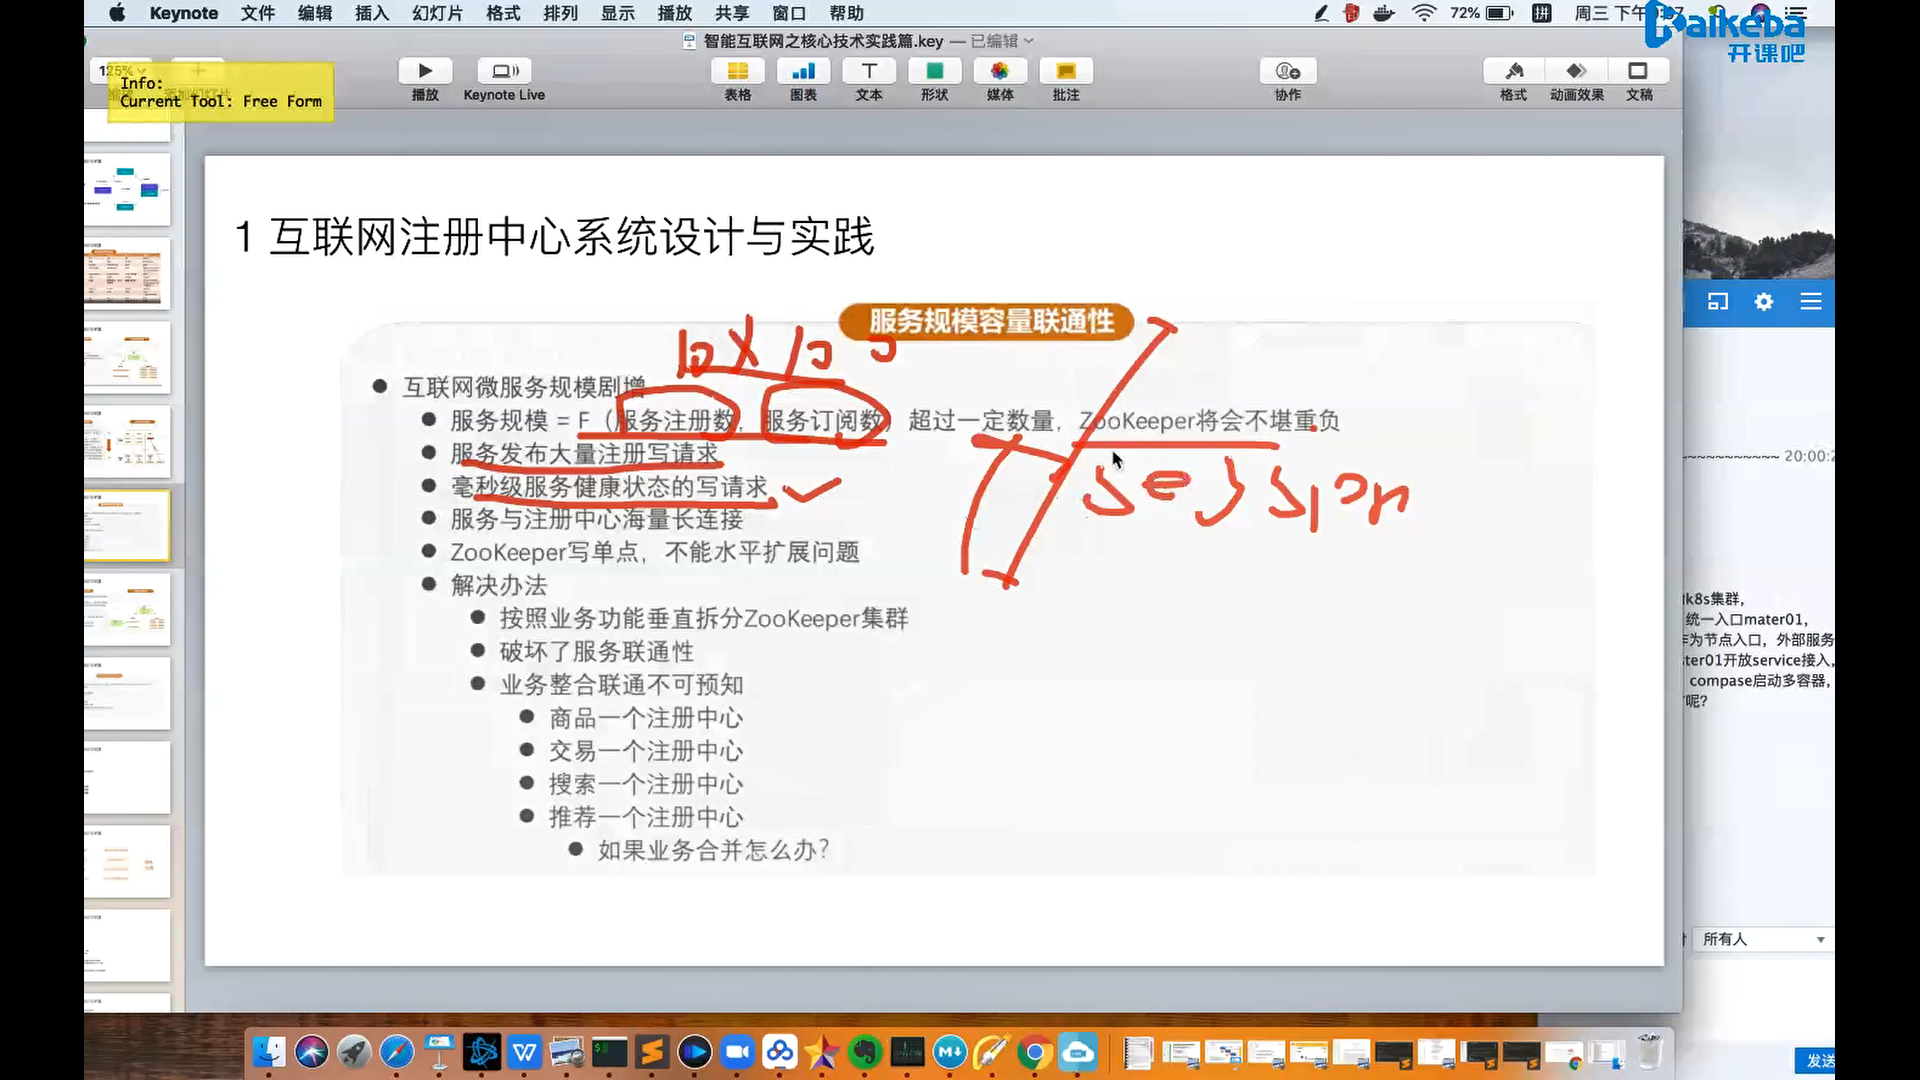Toggle the 格式 format inspector

pyautogui.click(x=1513, y=72)
